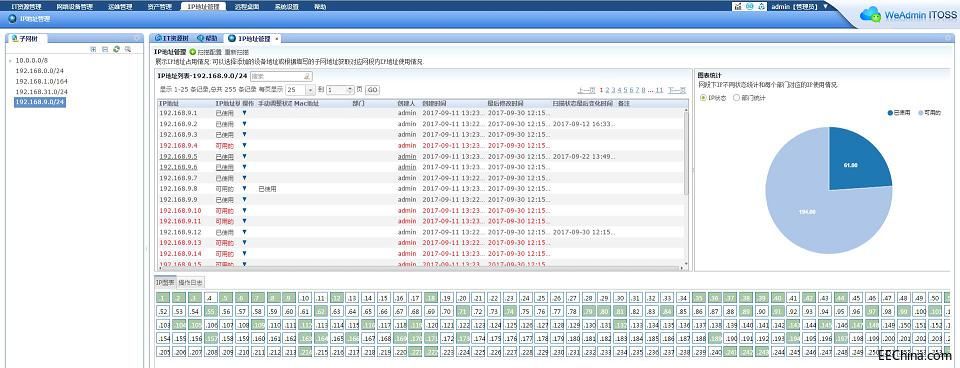Select subnet 192.168.31.0/24 in tree
Screen dimensions: 960x368
click(42, 92)
